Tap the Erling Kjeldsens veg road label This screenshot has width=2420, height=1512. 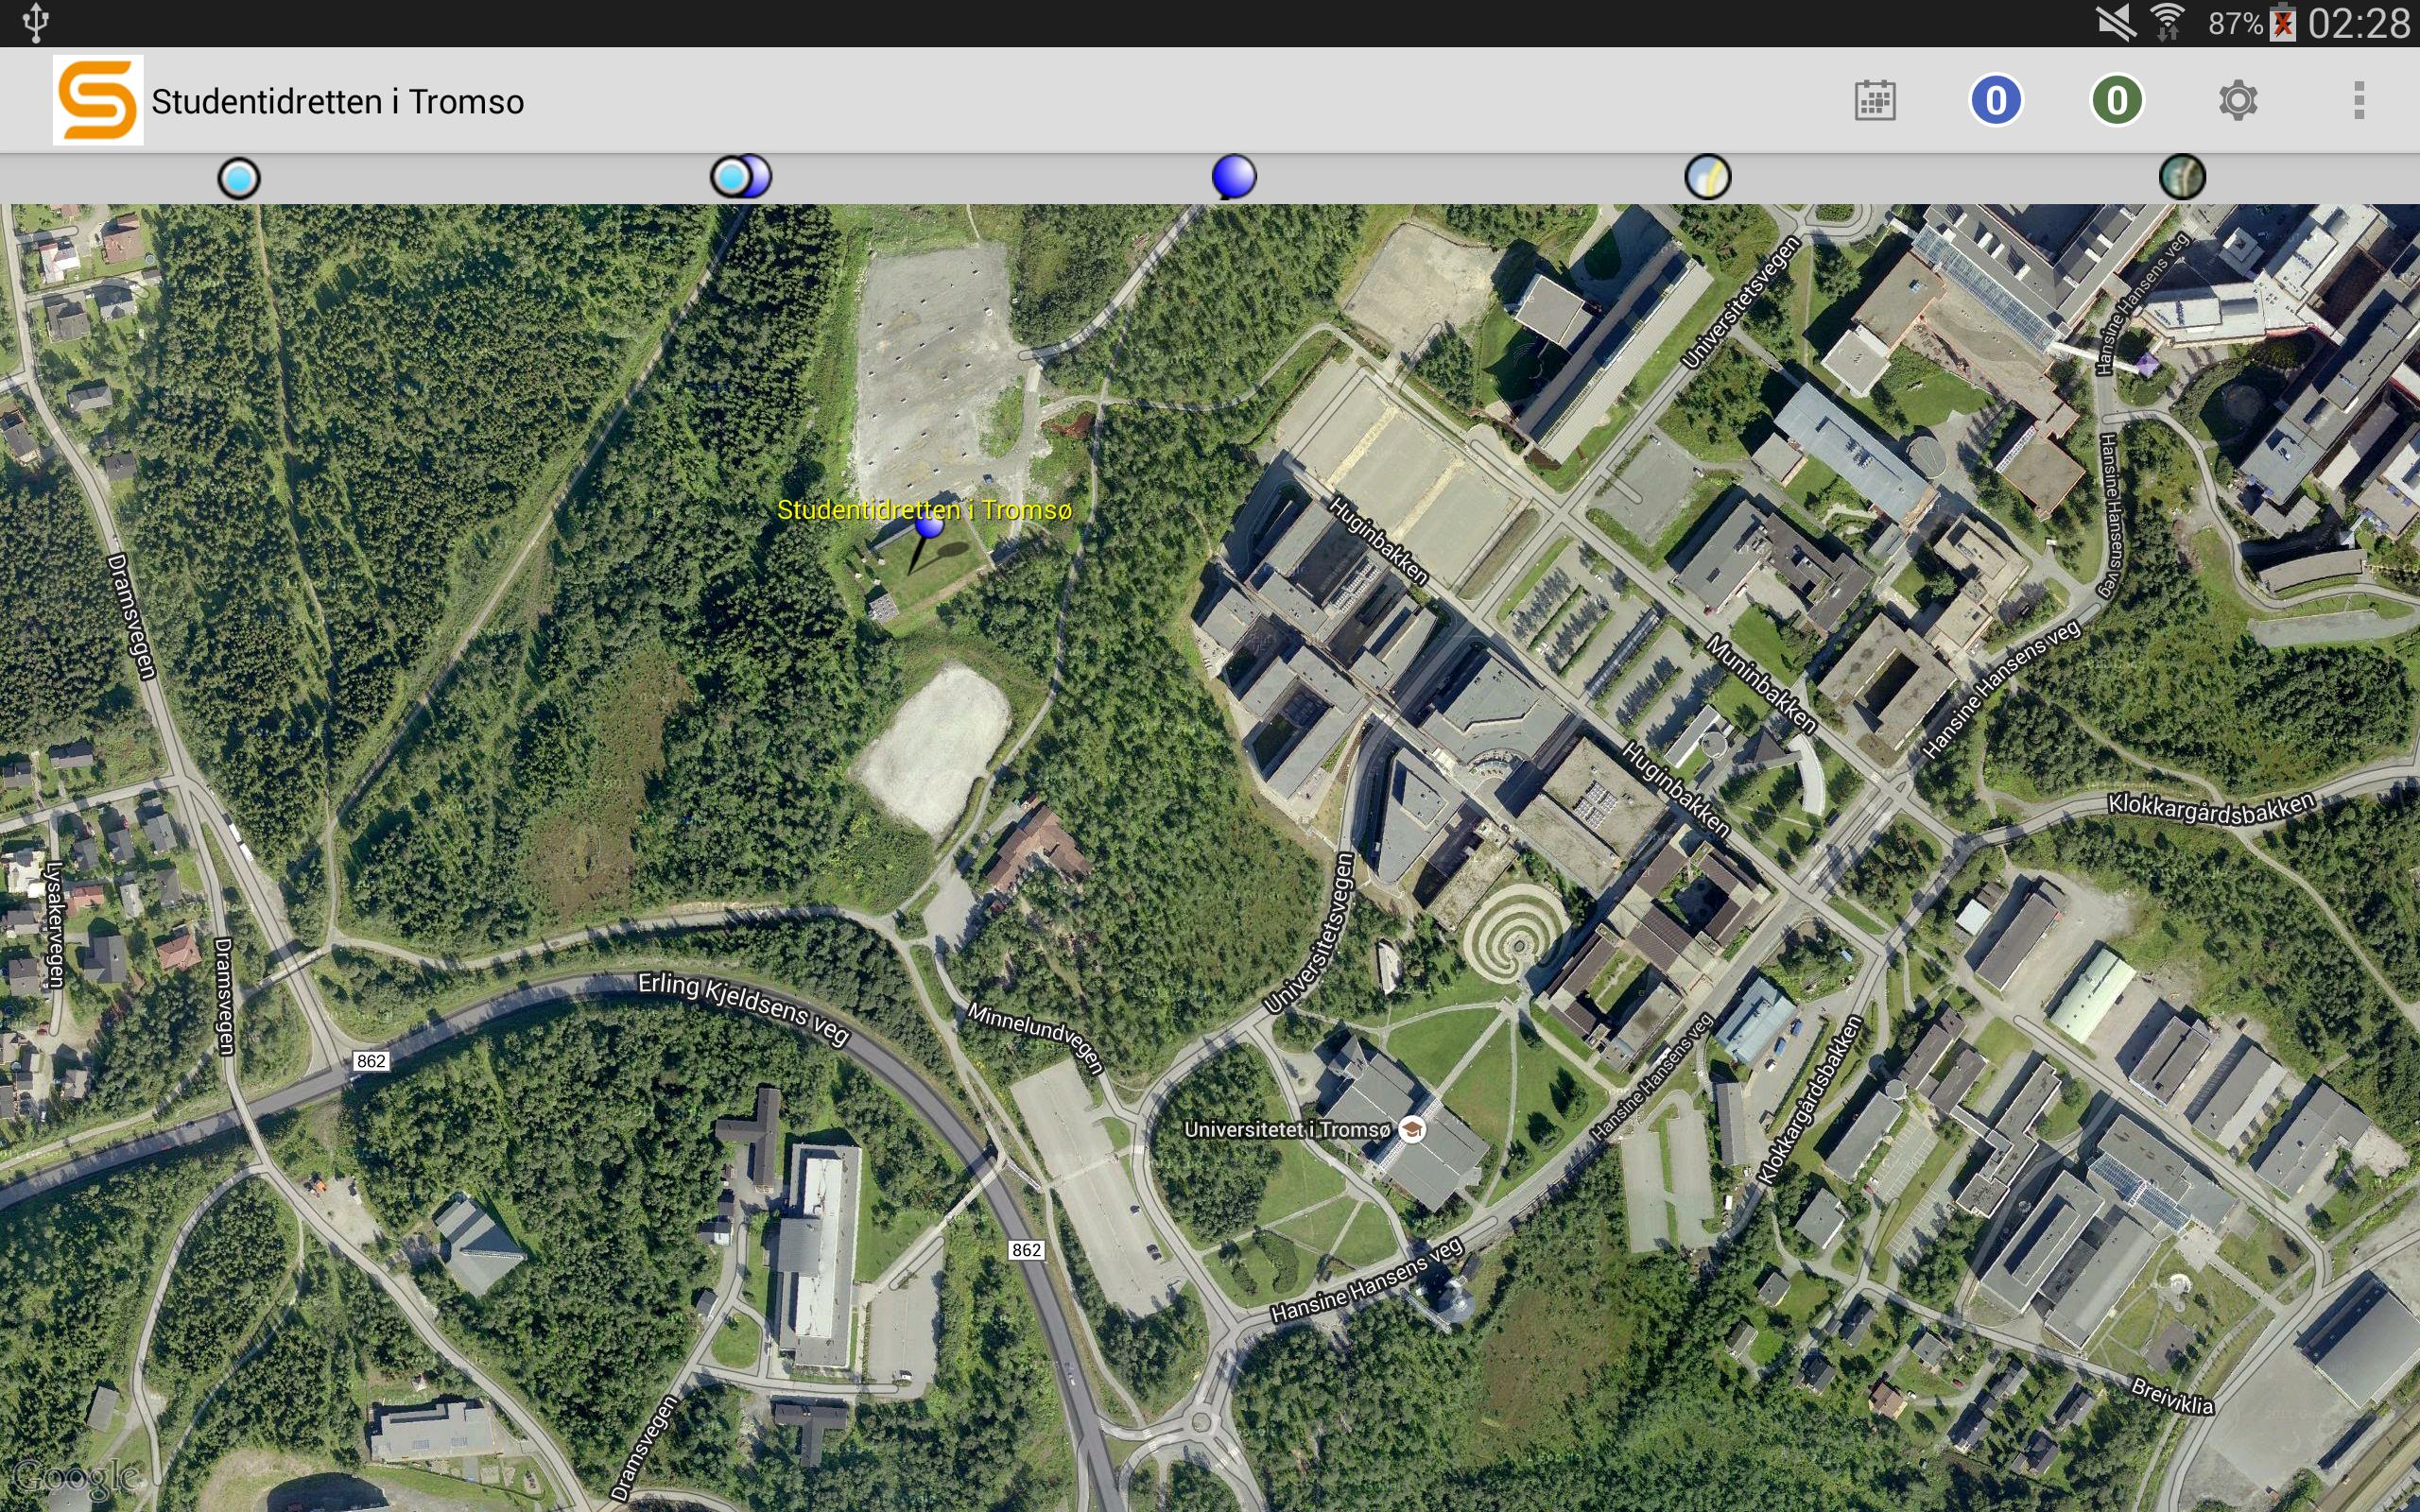(x=744, y=1008)
